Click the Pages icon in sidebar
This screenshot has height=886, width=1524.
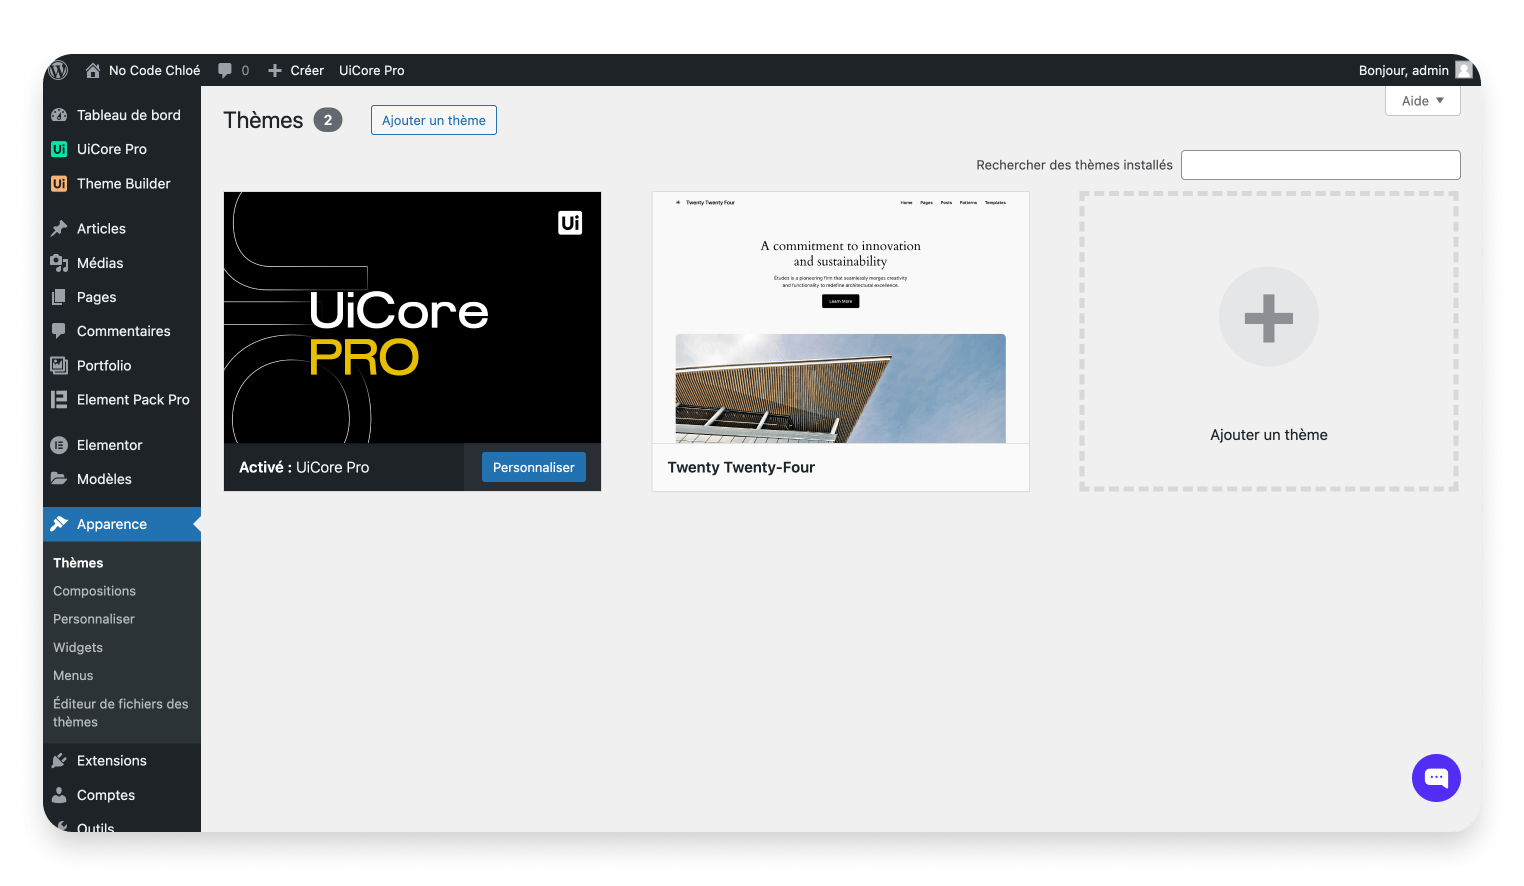coord(59,297)
